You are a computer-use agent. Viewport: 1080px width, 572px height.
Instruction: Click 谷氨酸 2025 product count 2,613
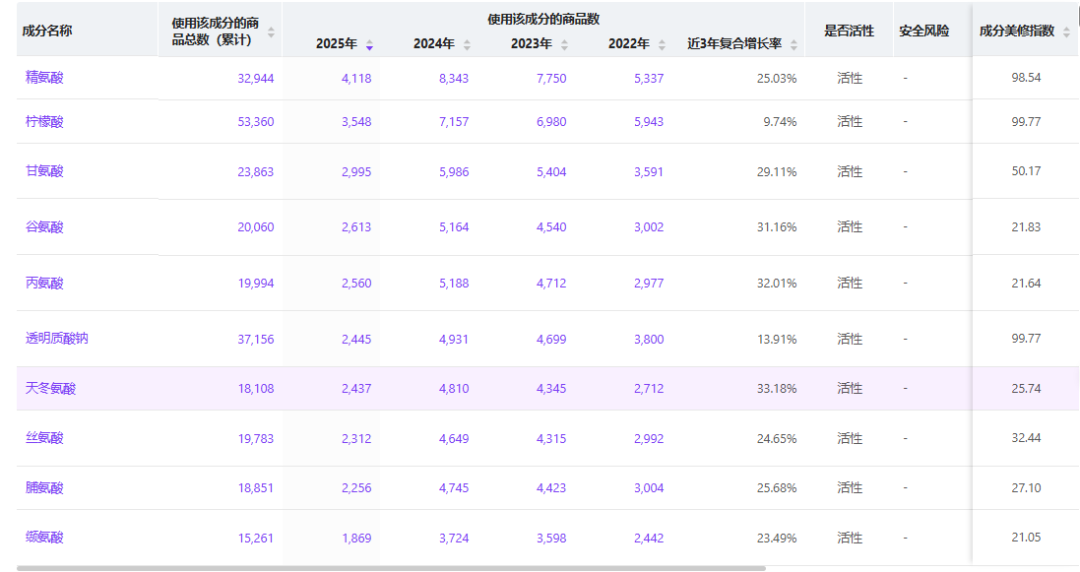click(x=356, y=227)
